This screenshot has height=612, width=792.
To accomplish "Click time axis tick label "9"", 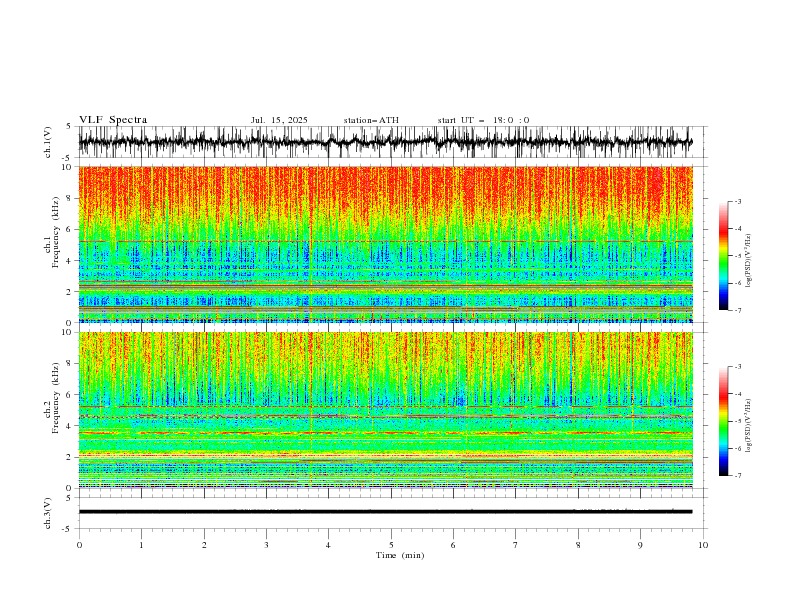I will (x=640, y=545).
